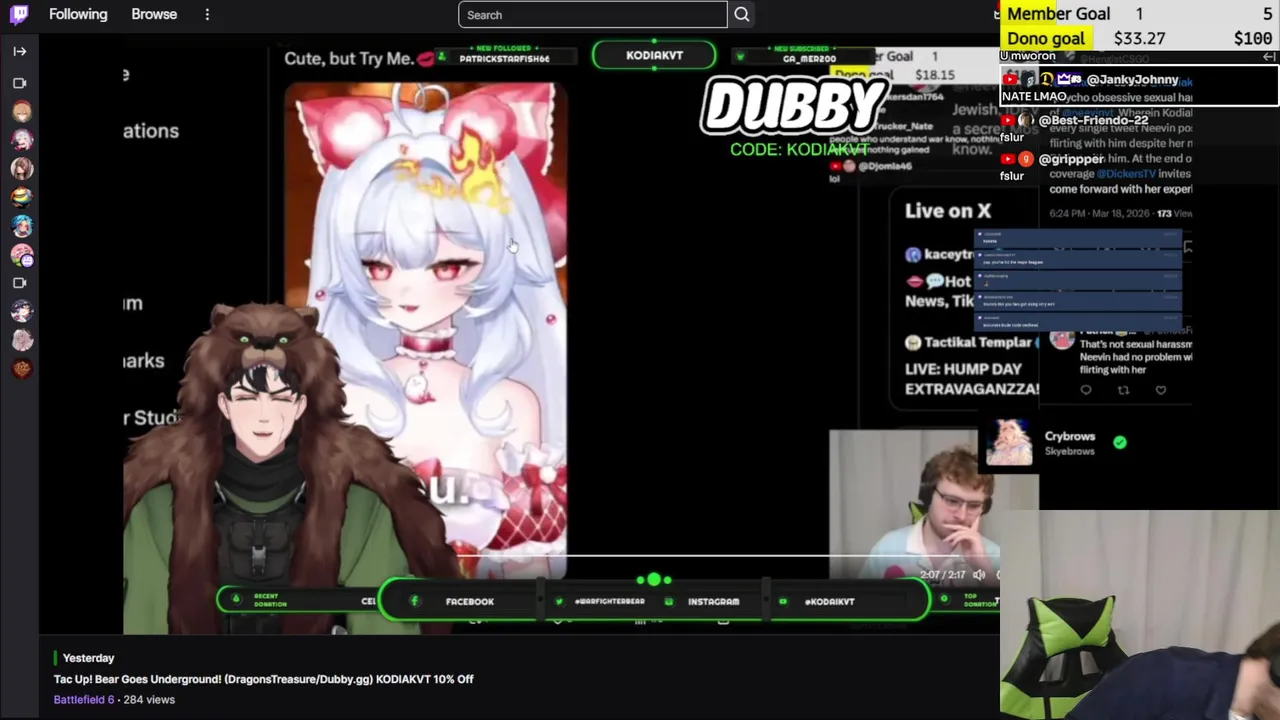Click the Crybrows name text
The image size is (1280, 720).
click(x=1070, y=436)
